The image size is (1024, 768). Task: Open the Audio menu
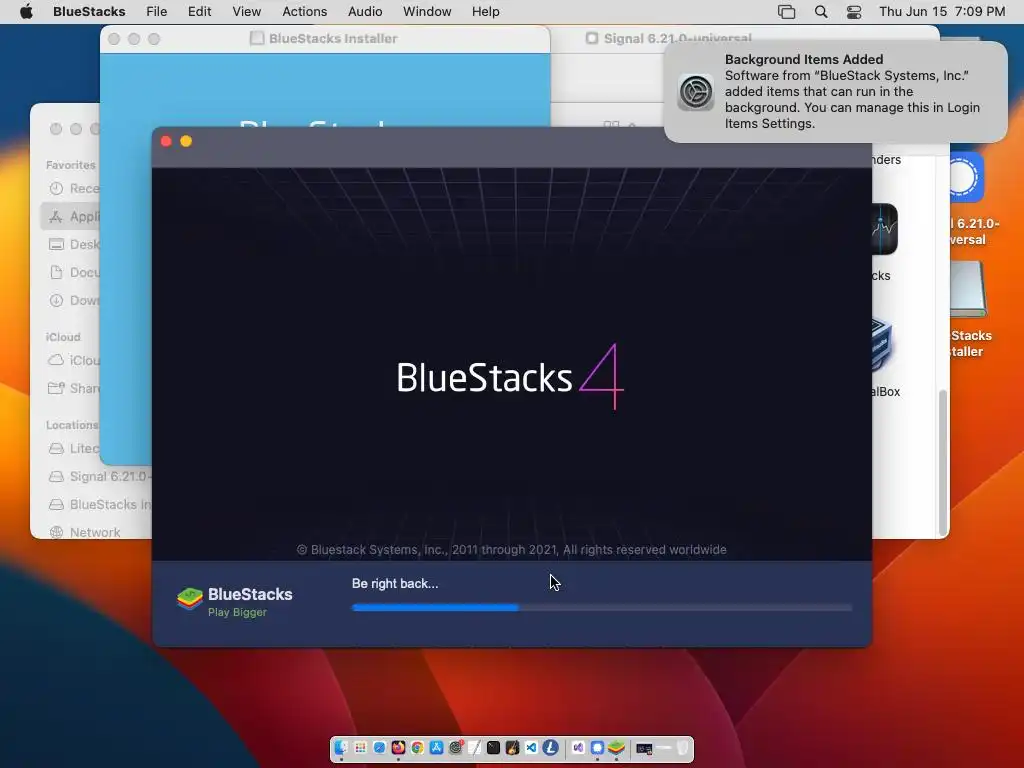[364, 12]
